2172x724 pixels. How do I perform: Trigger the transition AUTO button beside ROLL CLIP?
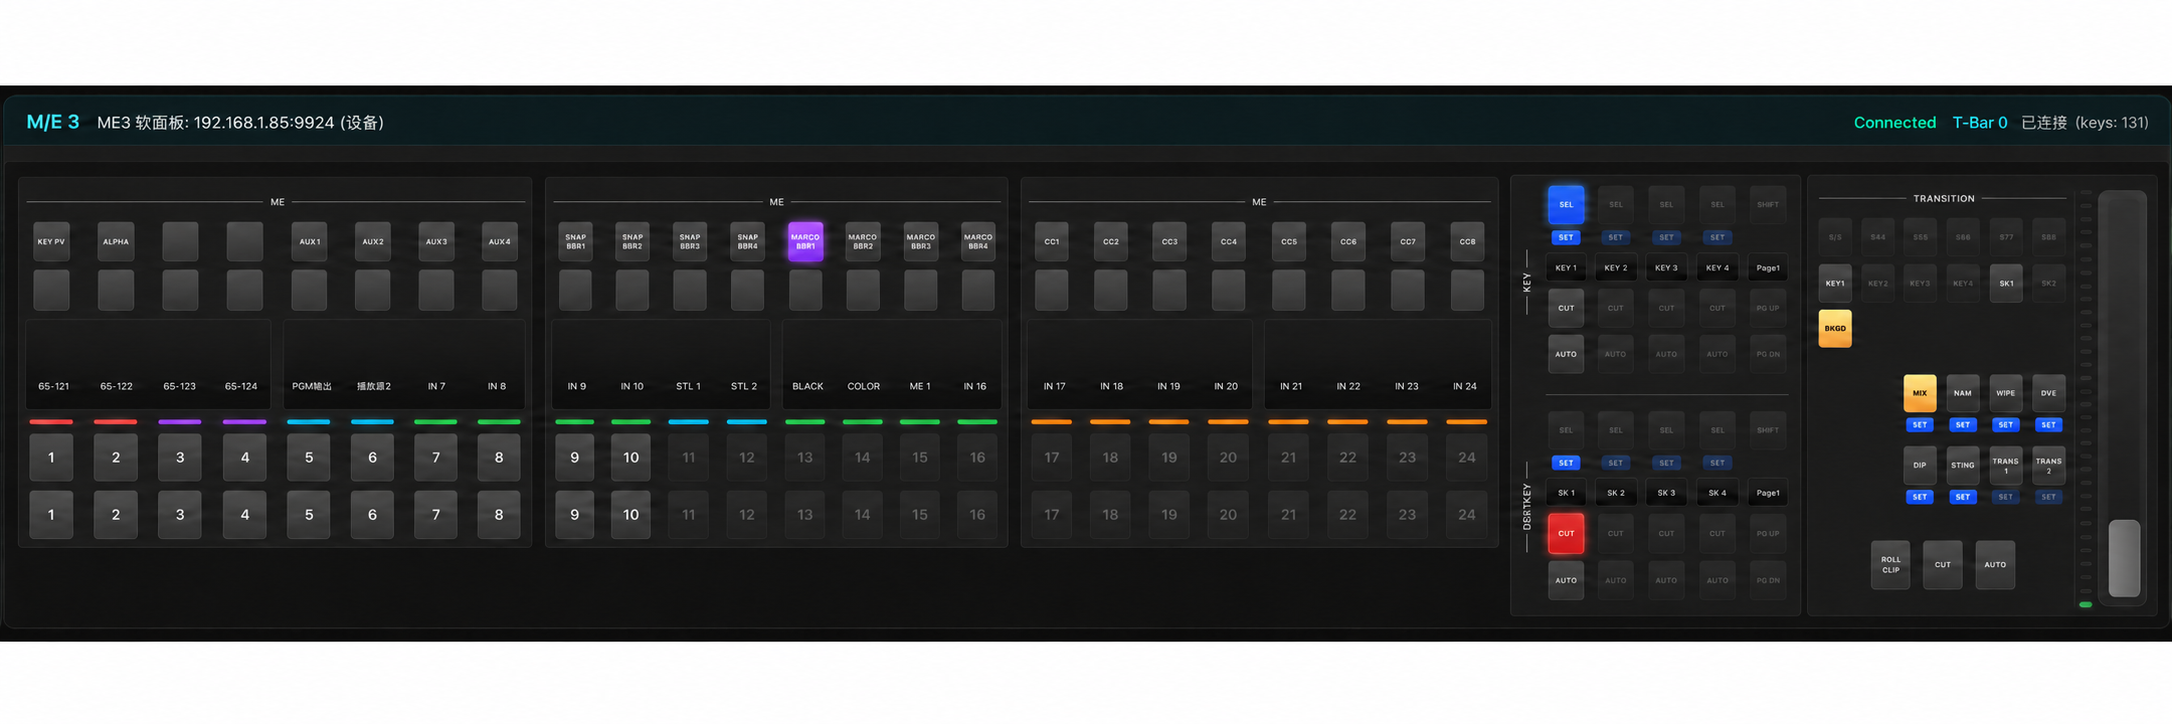pos(1995,565)
